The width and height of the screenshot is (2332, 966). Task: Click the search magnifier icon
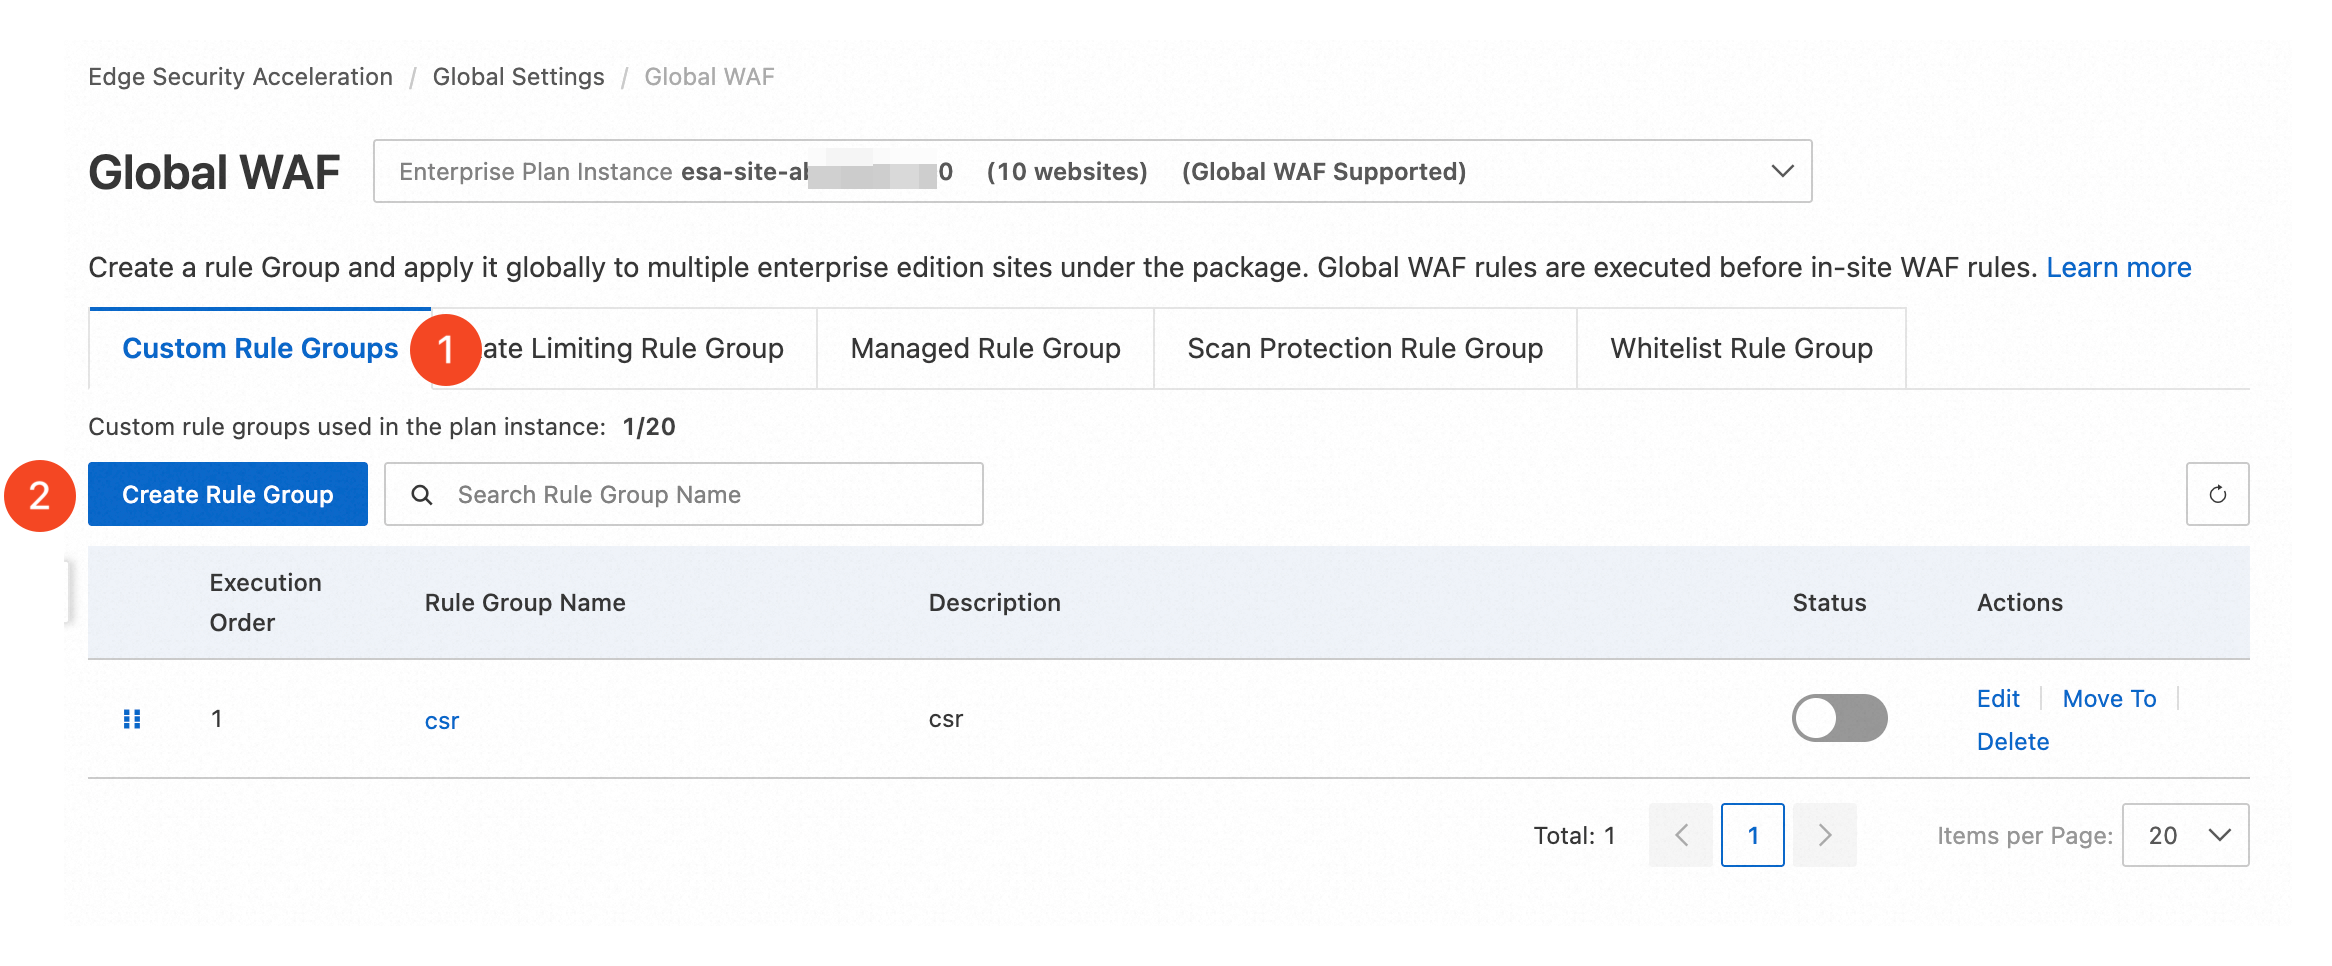pyautogui.click(x=422, y=495)
